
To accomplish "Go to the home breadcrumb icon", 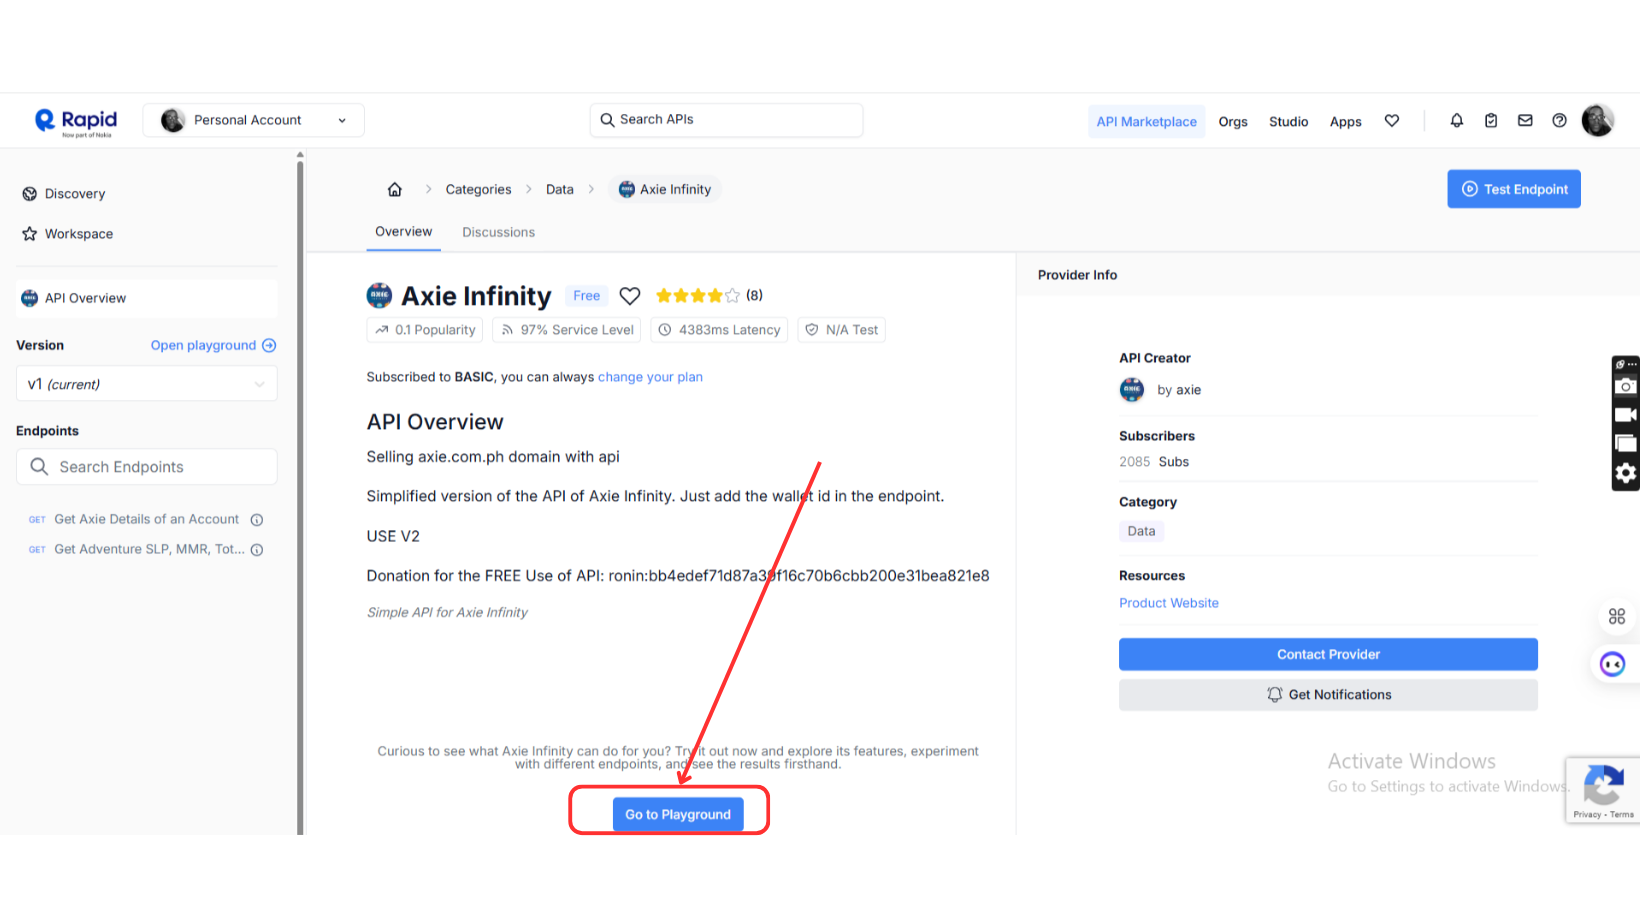I will (x=395, y=189).
